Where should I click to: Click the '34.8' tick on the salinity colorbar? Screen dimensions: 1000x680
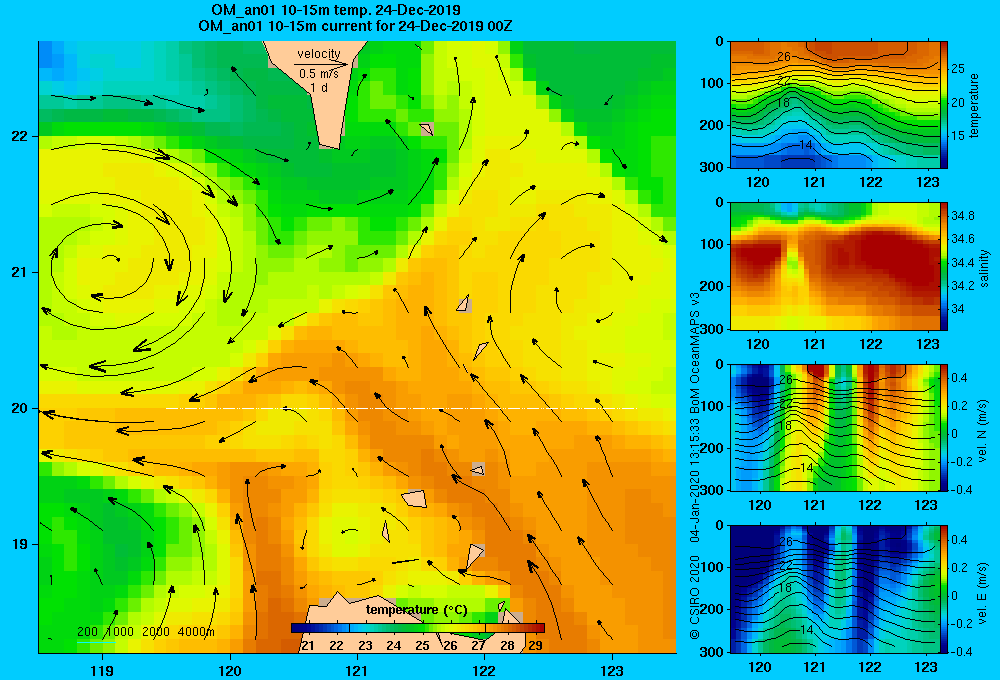(962, 216)
